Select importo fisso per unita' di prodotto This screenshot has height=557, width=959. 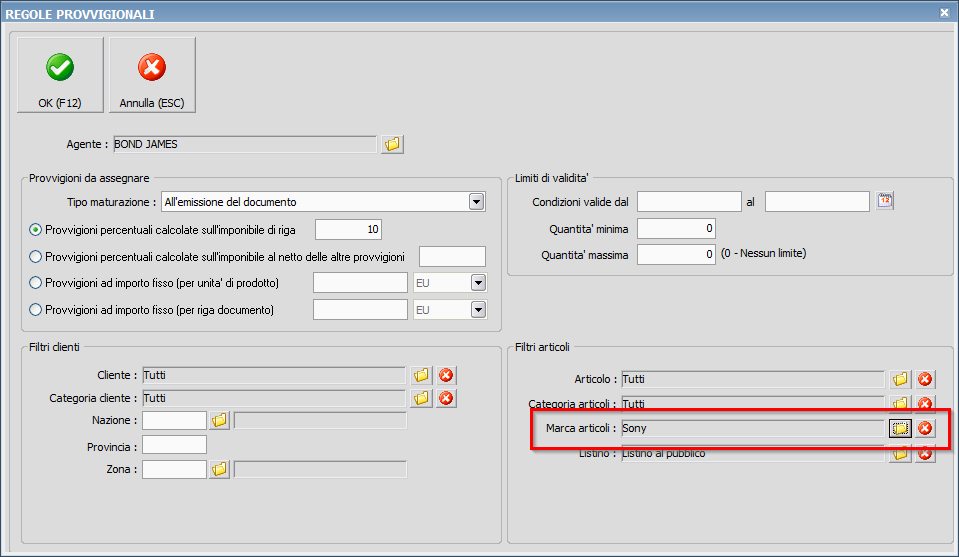pos(35,282)
